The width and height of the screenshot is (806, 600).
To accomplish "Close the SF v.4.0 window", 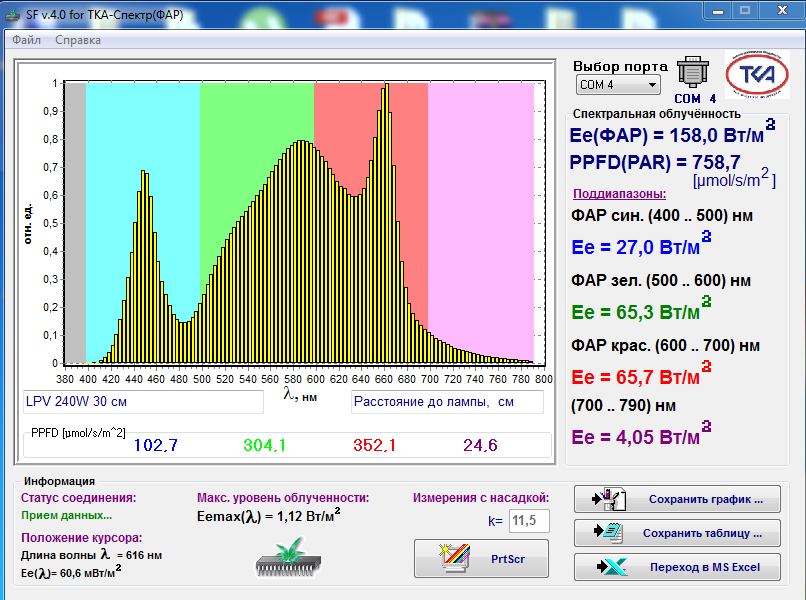I will point(782,11).
